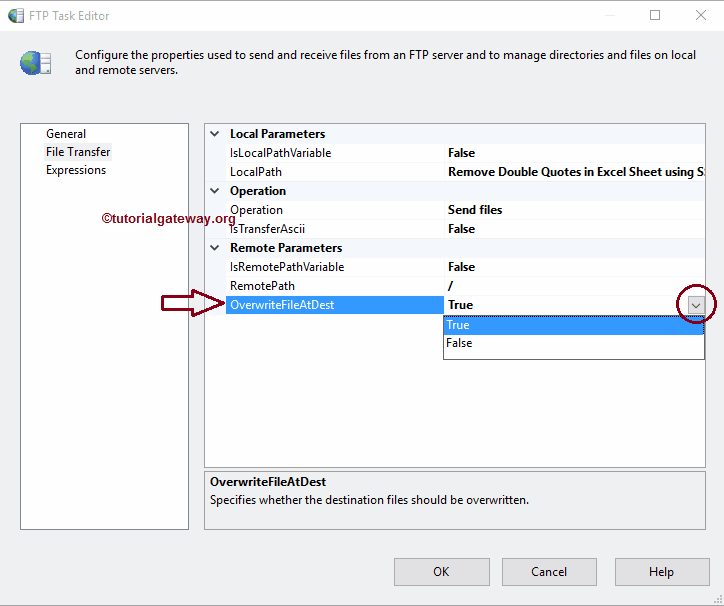Select the highlighted OverwriteFileAtDest property
Viewport: 724px width, 606px height.
(335, 305)
